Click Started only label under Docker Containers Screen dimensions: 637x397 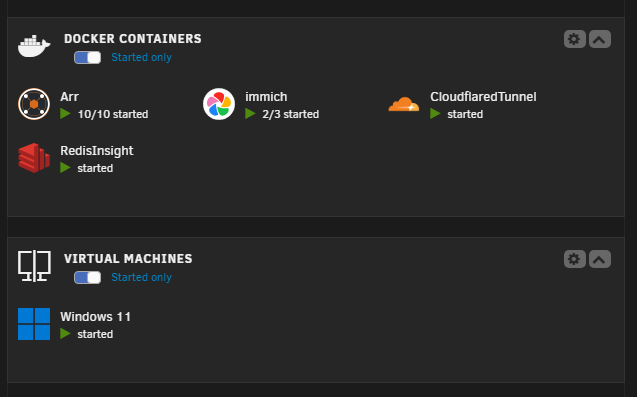[141, 57]
